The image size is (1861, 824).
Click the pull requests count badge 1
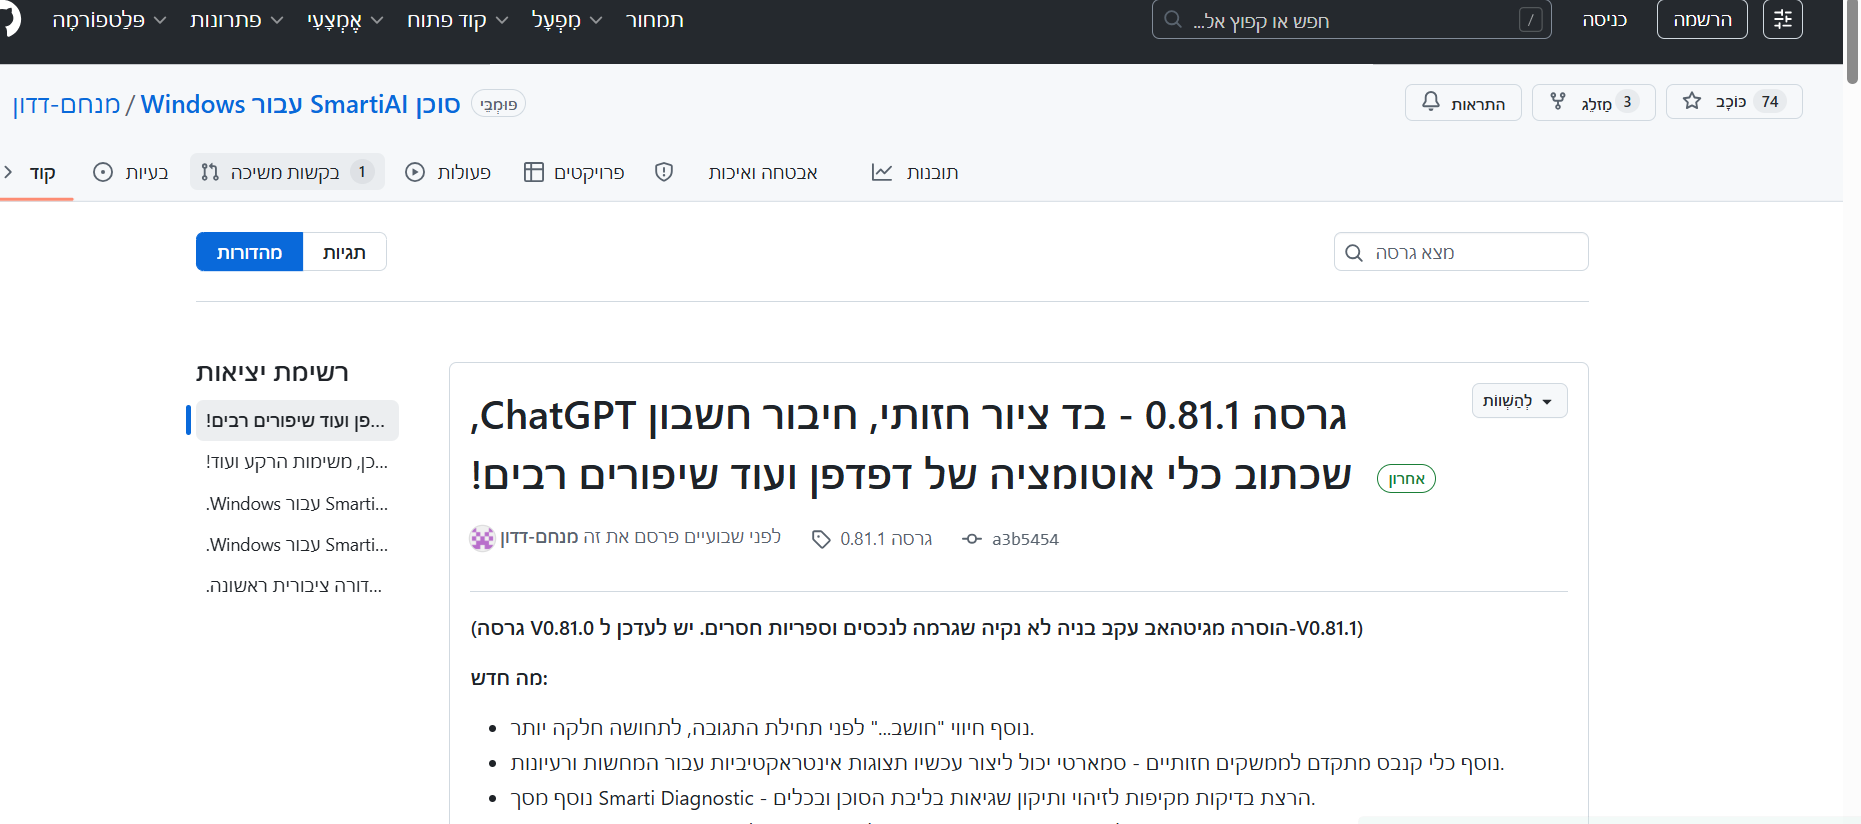point(362,172)
